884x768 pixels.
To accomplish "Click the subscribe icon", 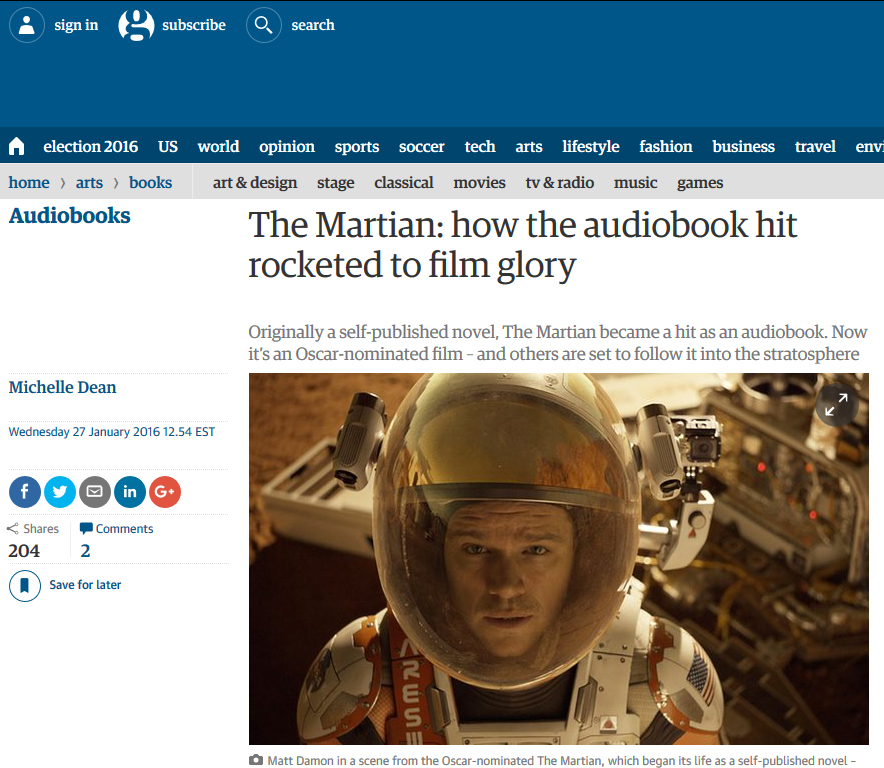I will click(x=136, y=25).
